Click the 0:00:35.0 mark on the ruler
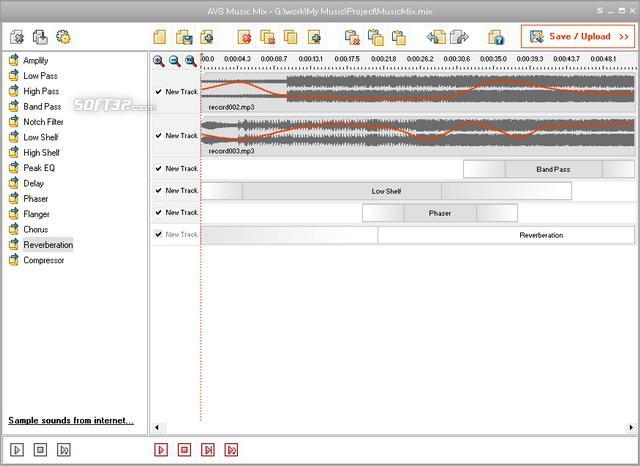Image resolution: width=640 pixels, height=466 pixels. tap(493, 59)
